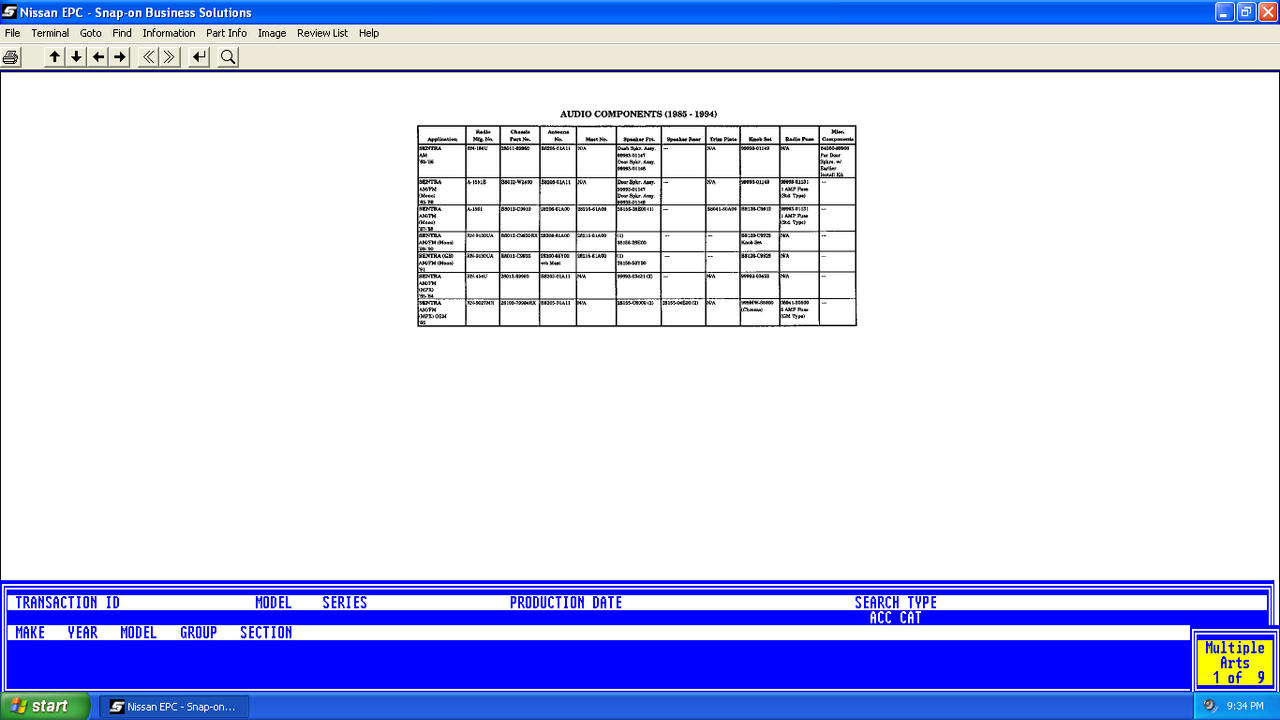Minimize the Nissan EPC window
The width and height of the screenshot is (1280, 720).
pyautogui.click(x=1225, y=12)
